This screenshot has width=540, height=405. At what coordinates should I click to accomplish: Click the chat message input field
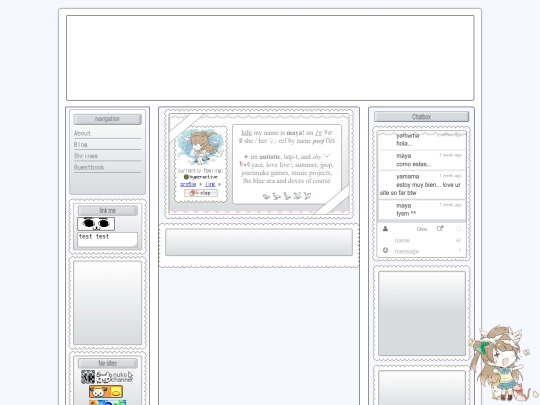[x=424, y=251]
